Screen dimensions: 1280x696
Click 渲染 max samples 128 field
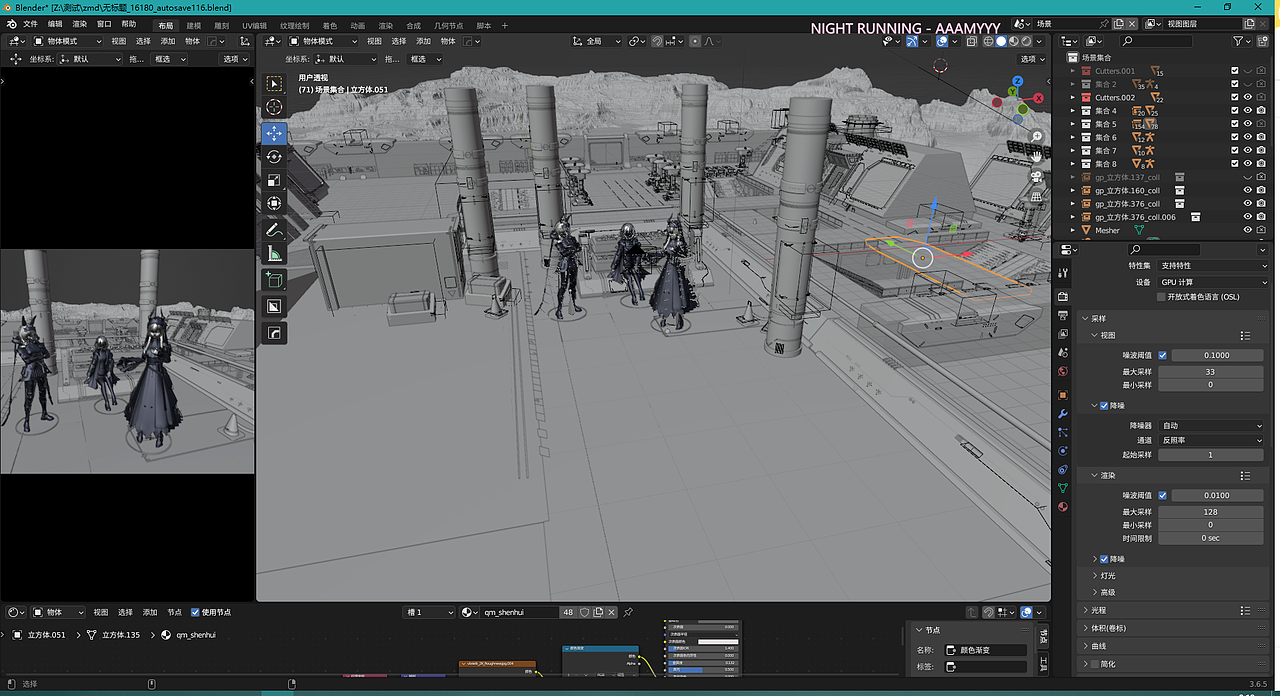pos(1210,512)
